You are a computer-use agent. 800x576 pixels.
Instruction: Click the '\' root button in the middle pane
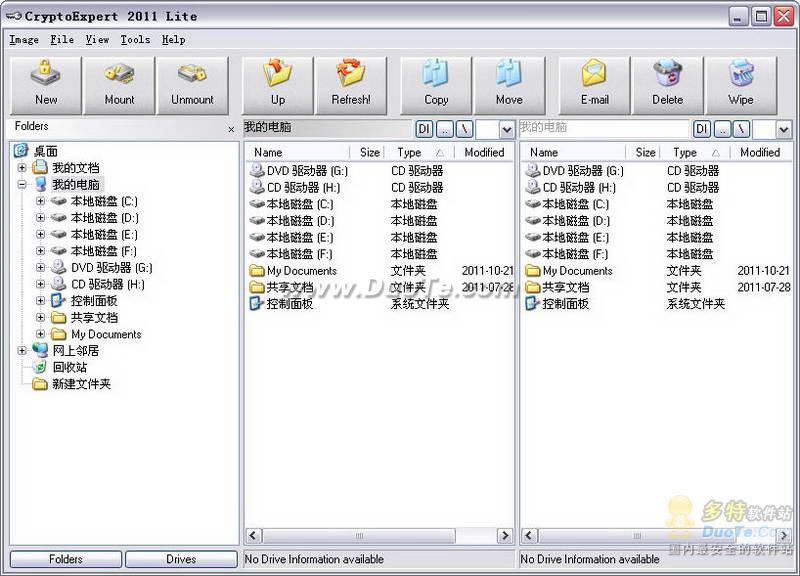pos(465,130)
